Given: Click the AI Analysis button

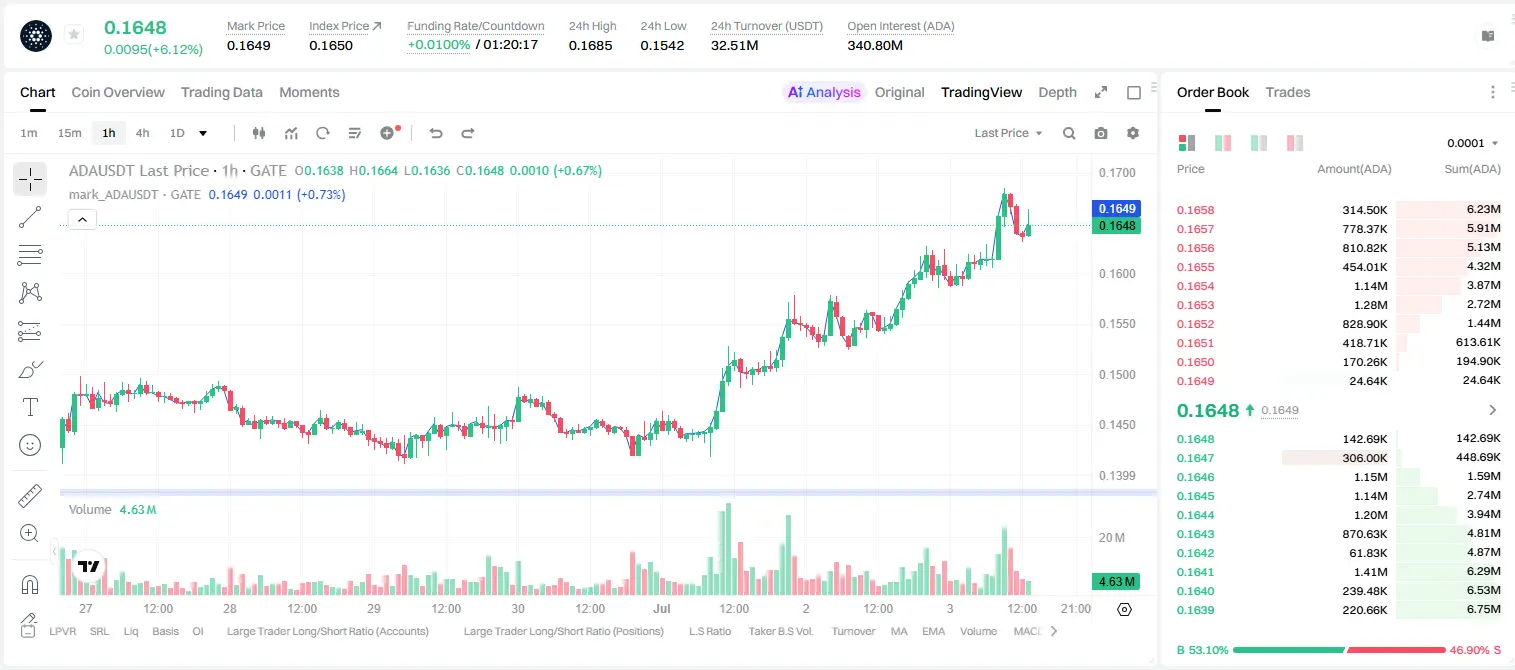Looking at the screenshot, I should (823, 92).
